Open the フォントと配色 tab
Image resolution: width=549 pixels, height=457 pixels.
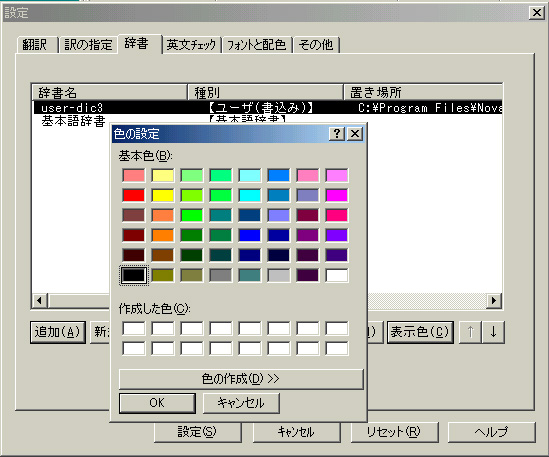(257, 45)
